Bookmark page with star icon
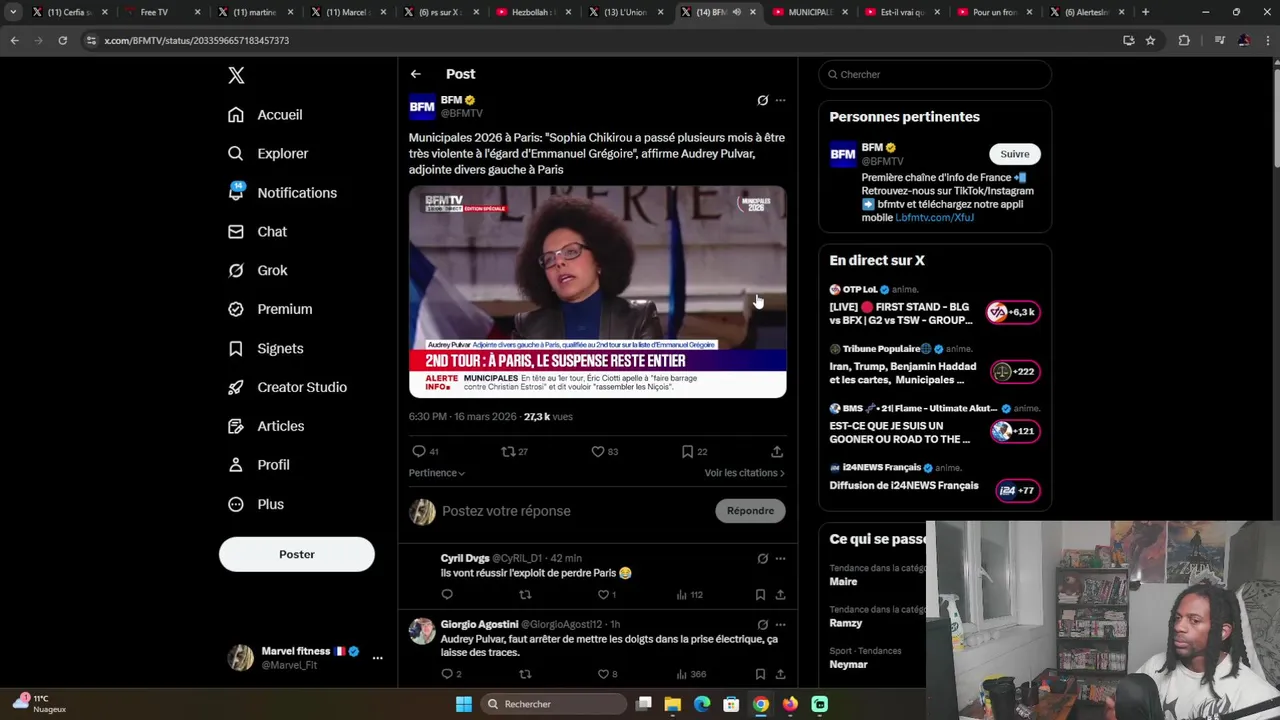 coord(1151,40)
